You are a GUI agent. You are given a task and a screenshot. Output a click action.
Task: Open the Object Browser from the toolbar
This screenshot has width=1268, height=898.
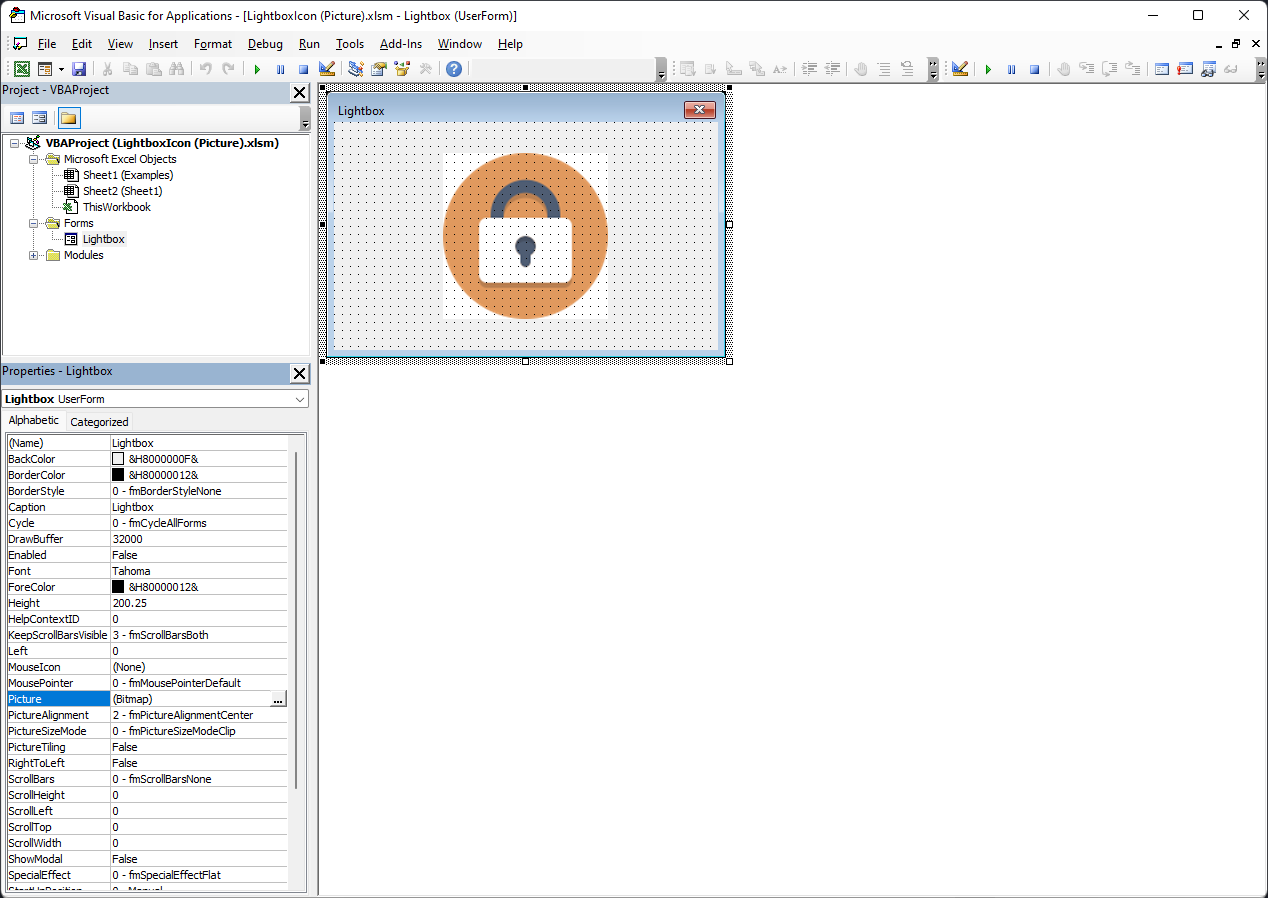(x=402, y=69)
